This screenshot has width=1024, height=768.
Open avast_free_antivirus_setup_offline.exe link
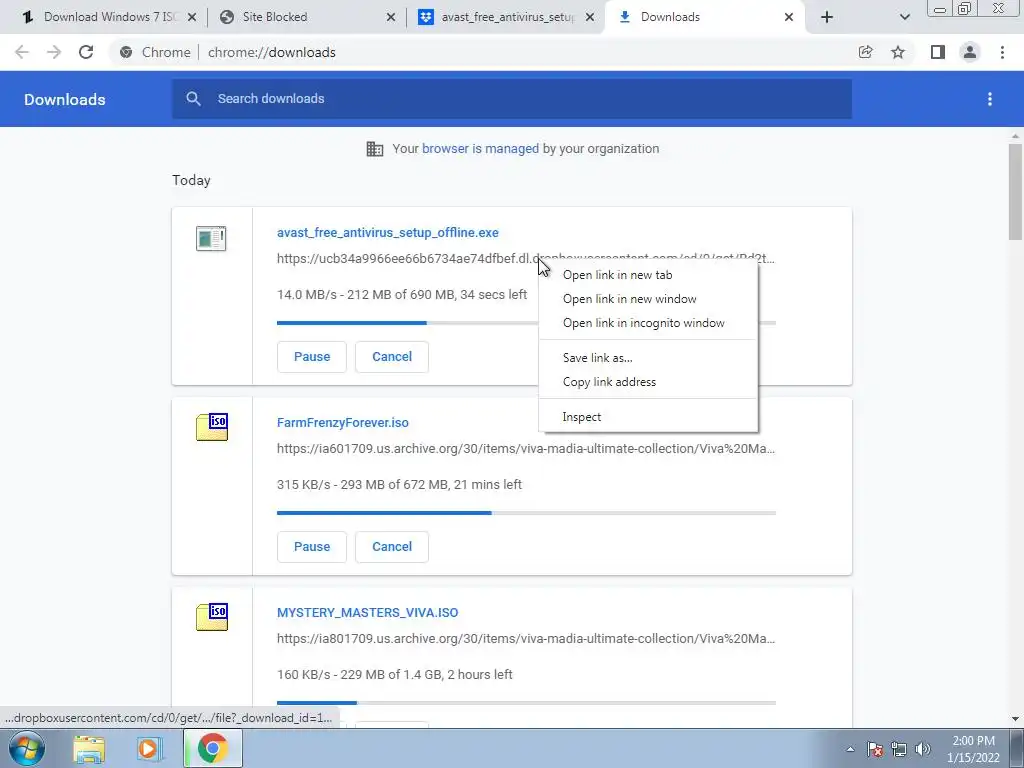(x=387, y=232)
